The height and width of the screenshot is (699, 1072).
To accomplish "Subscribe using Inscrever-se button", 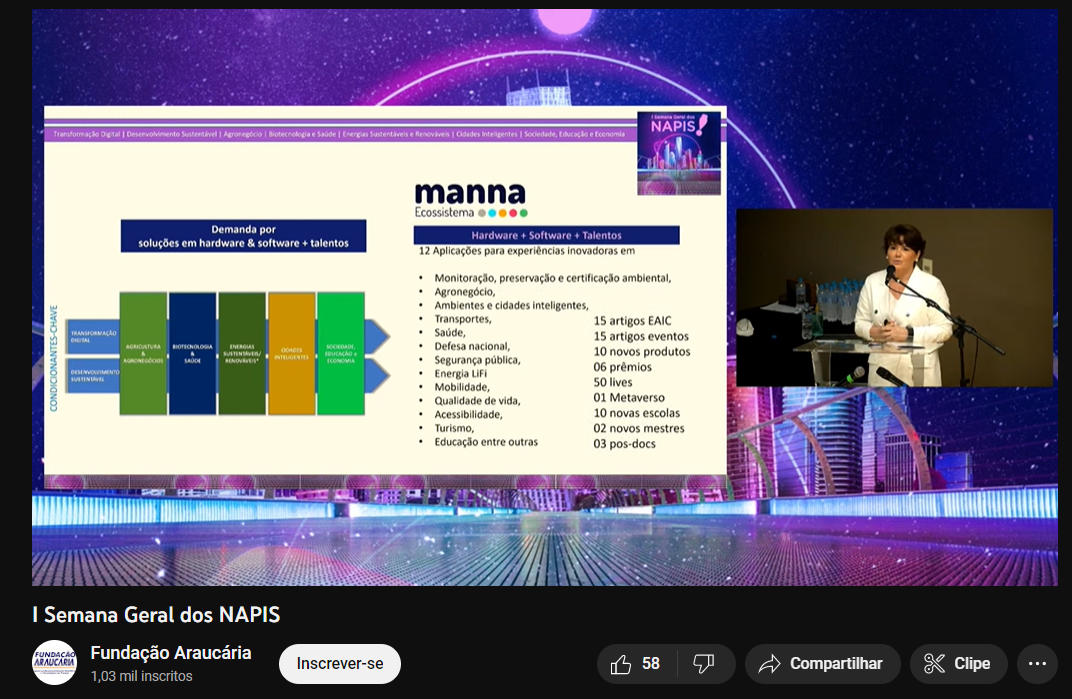I will [340, 663].
